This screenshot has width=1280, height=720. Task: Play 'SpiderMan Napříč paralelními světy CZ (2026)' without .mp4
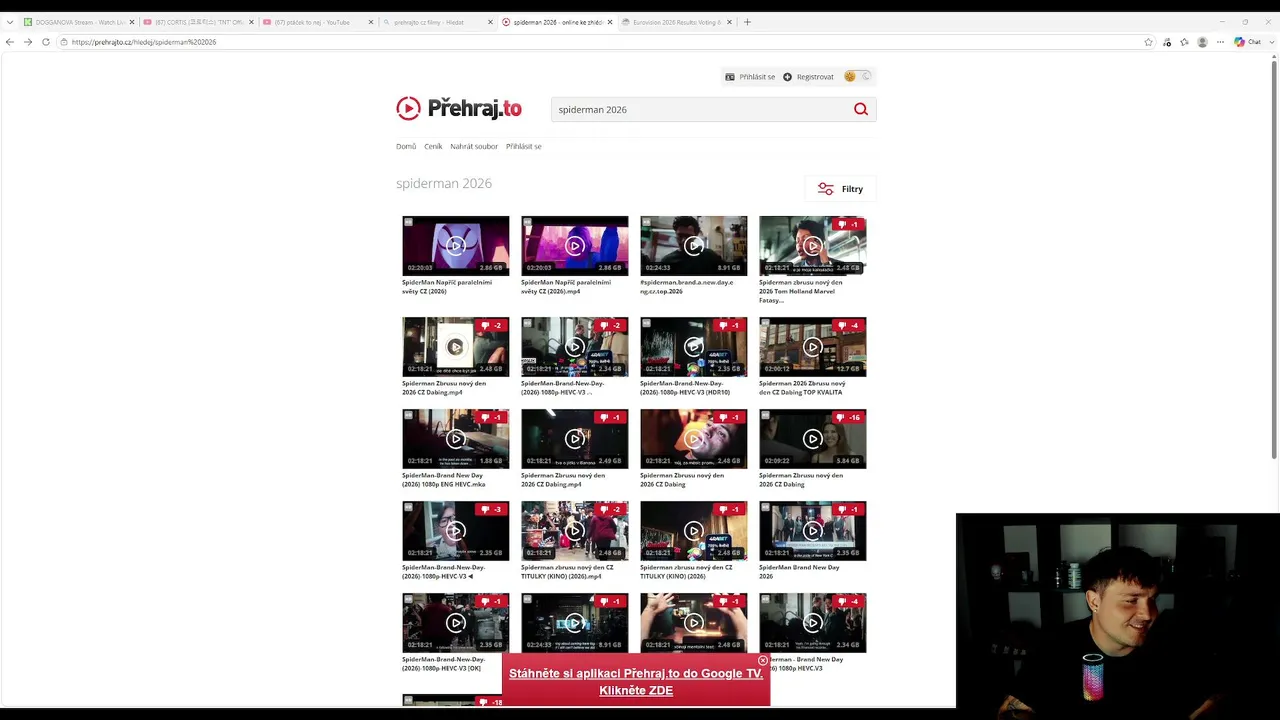click(456, 246)
